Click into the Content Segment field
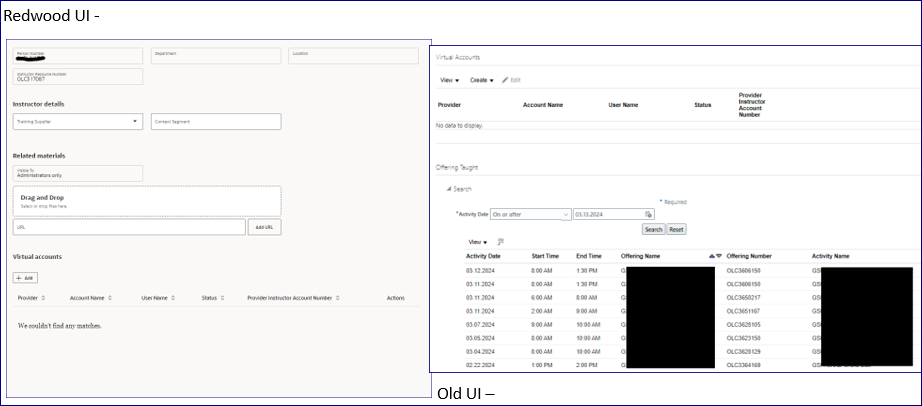The height and width of the screenshot is (406, 922). click(x=216, y=122)
